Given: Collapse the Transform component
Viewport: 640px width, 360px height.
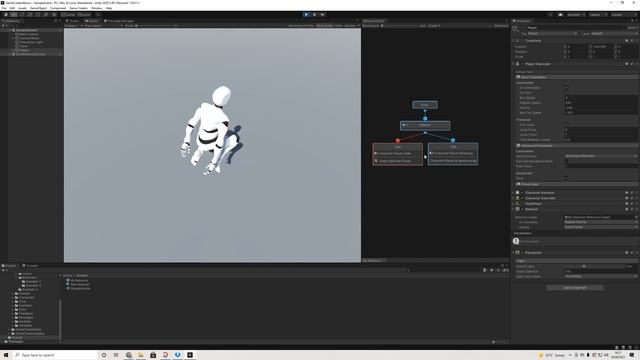Looking at the screenshot, I should (513, 40).
